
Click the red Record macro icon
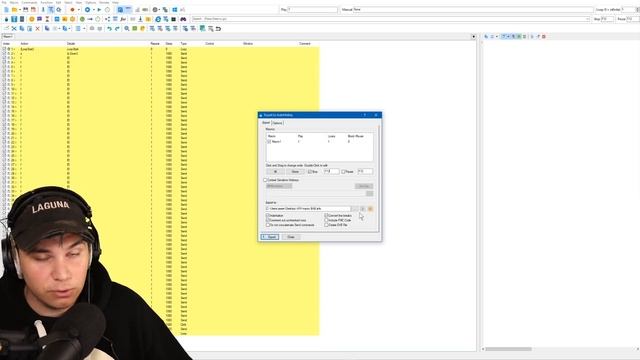click(x=72, y=9)
